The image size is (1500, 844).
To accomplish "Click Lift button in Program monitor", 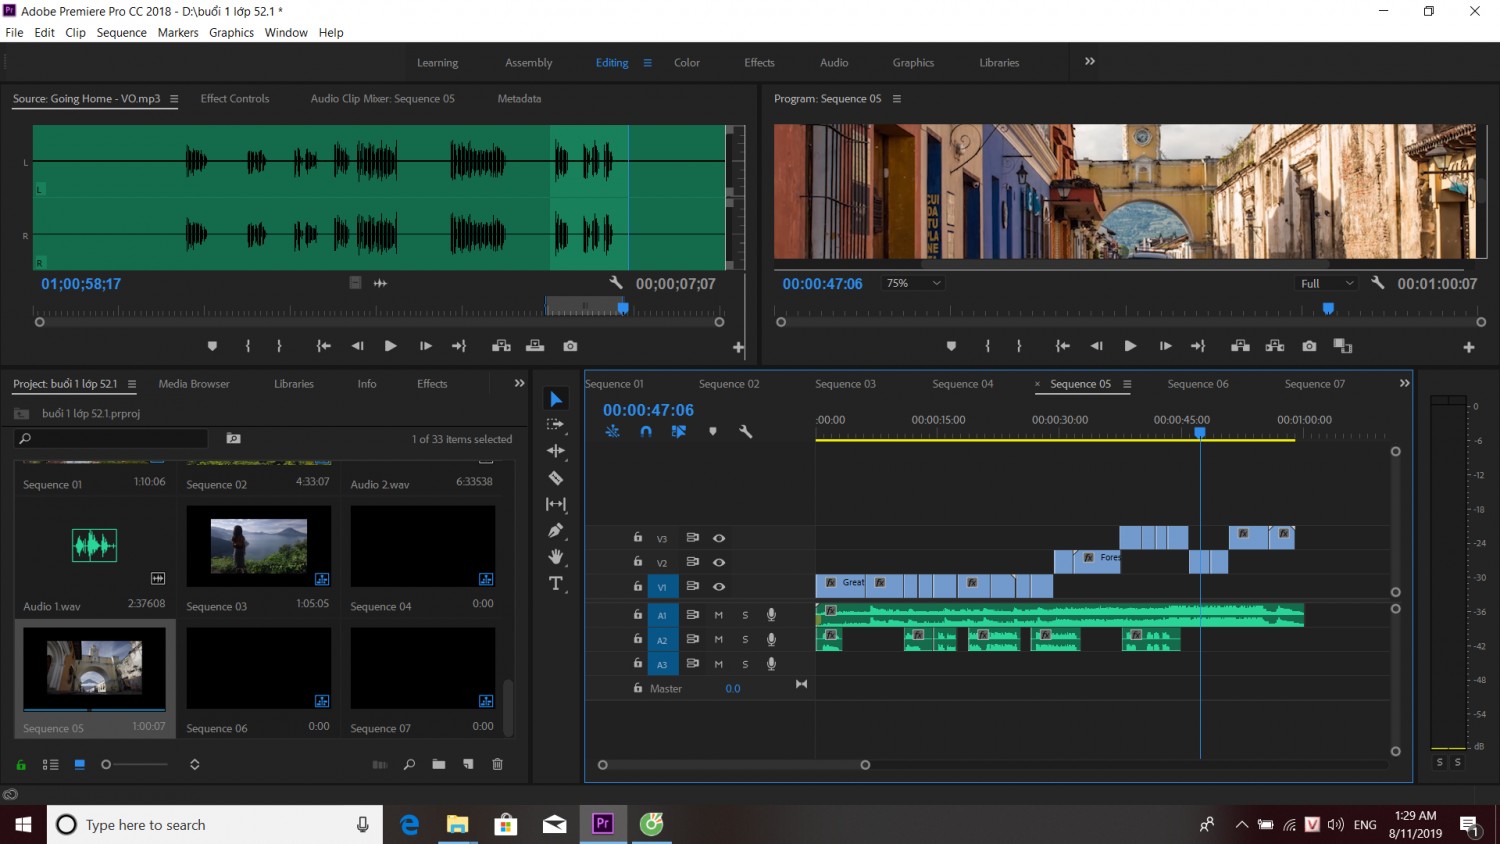I will tap(1240, 346).
